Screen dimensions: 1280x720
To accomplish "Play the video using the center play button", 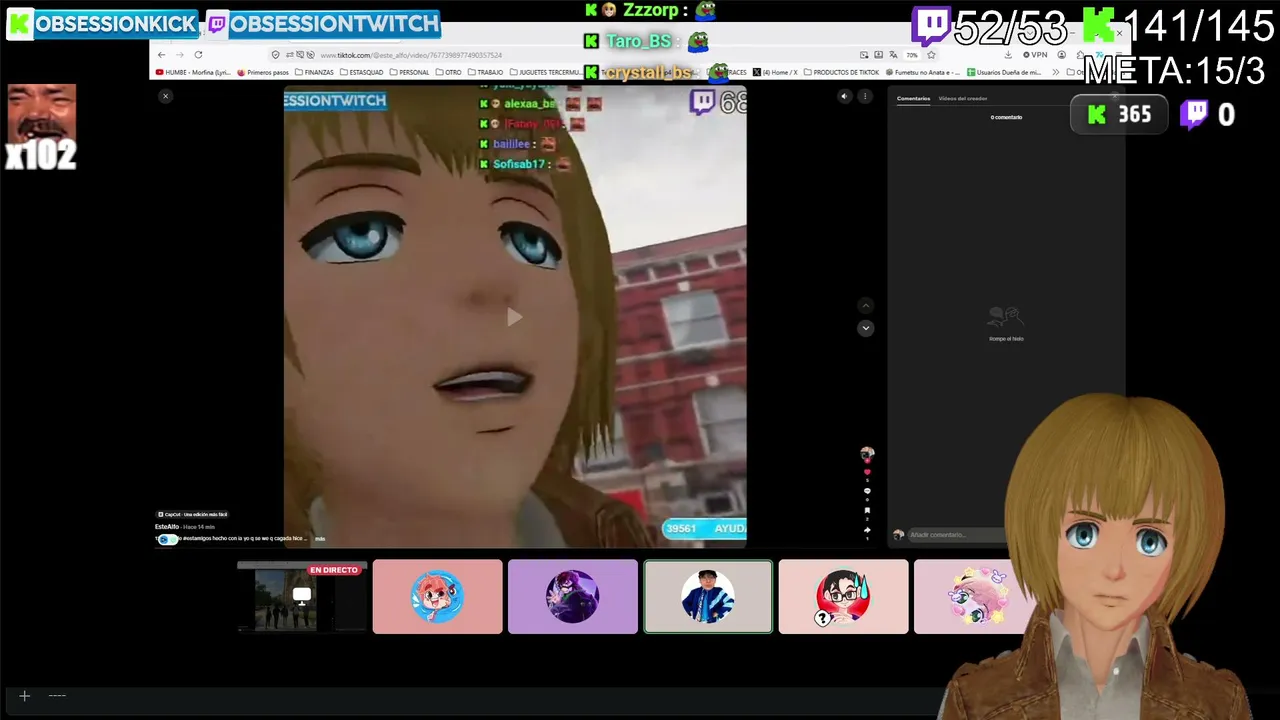I will (x=514, y=317).
